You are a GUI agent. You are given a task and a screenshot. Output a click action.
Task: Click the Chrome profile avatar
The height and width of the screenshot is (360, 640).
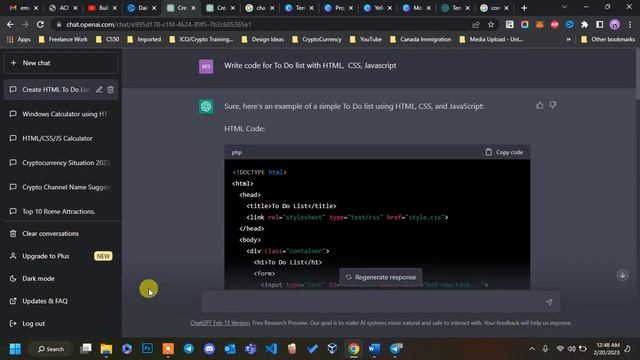click(x=615, y=24)
